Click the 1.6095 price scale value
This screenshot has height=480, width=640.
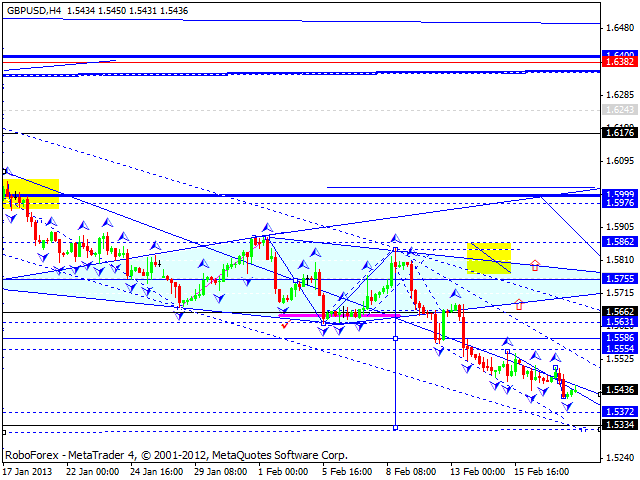pos(620,161)
